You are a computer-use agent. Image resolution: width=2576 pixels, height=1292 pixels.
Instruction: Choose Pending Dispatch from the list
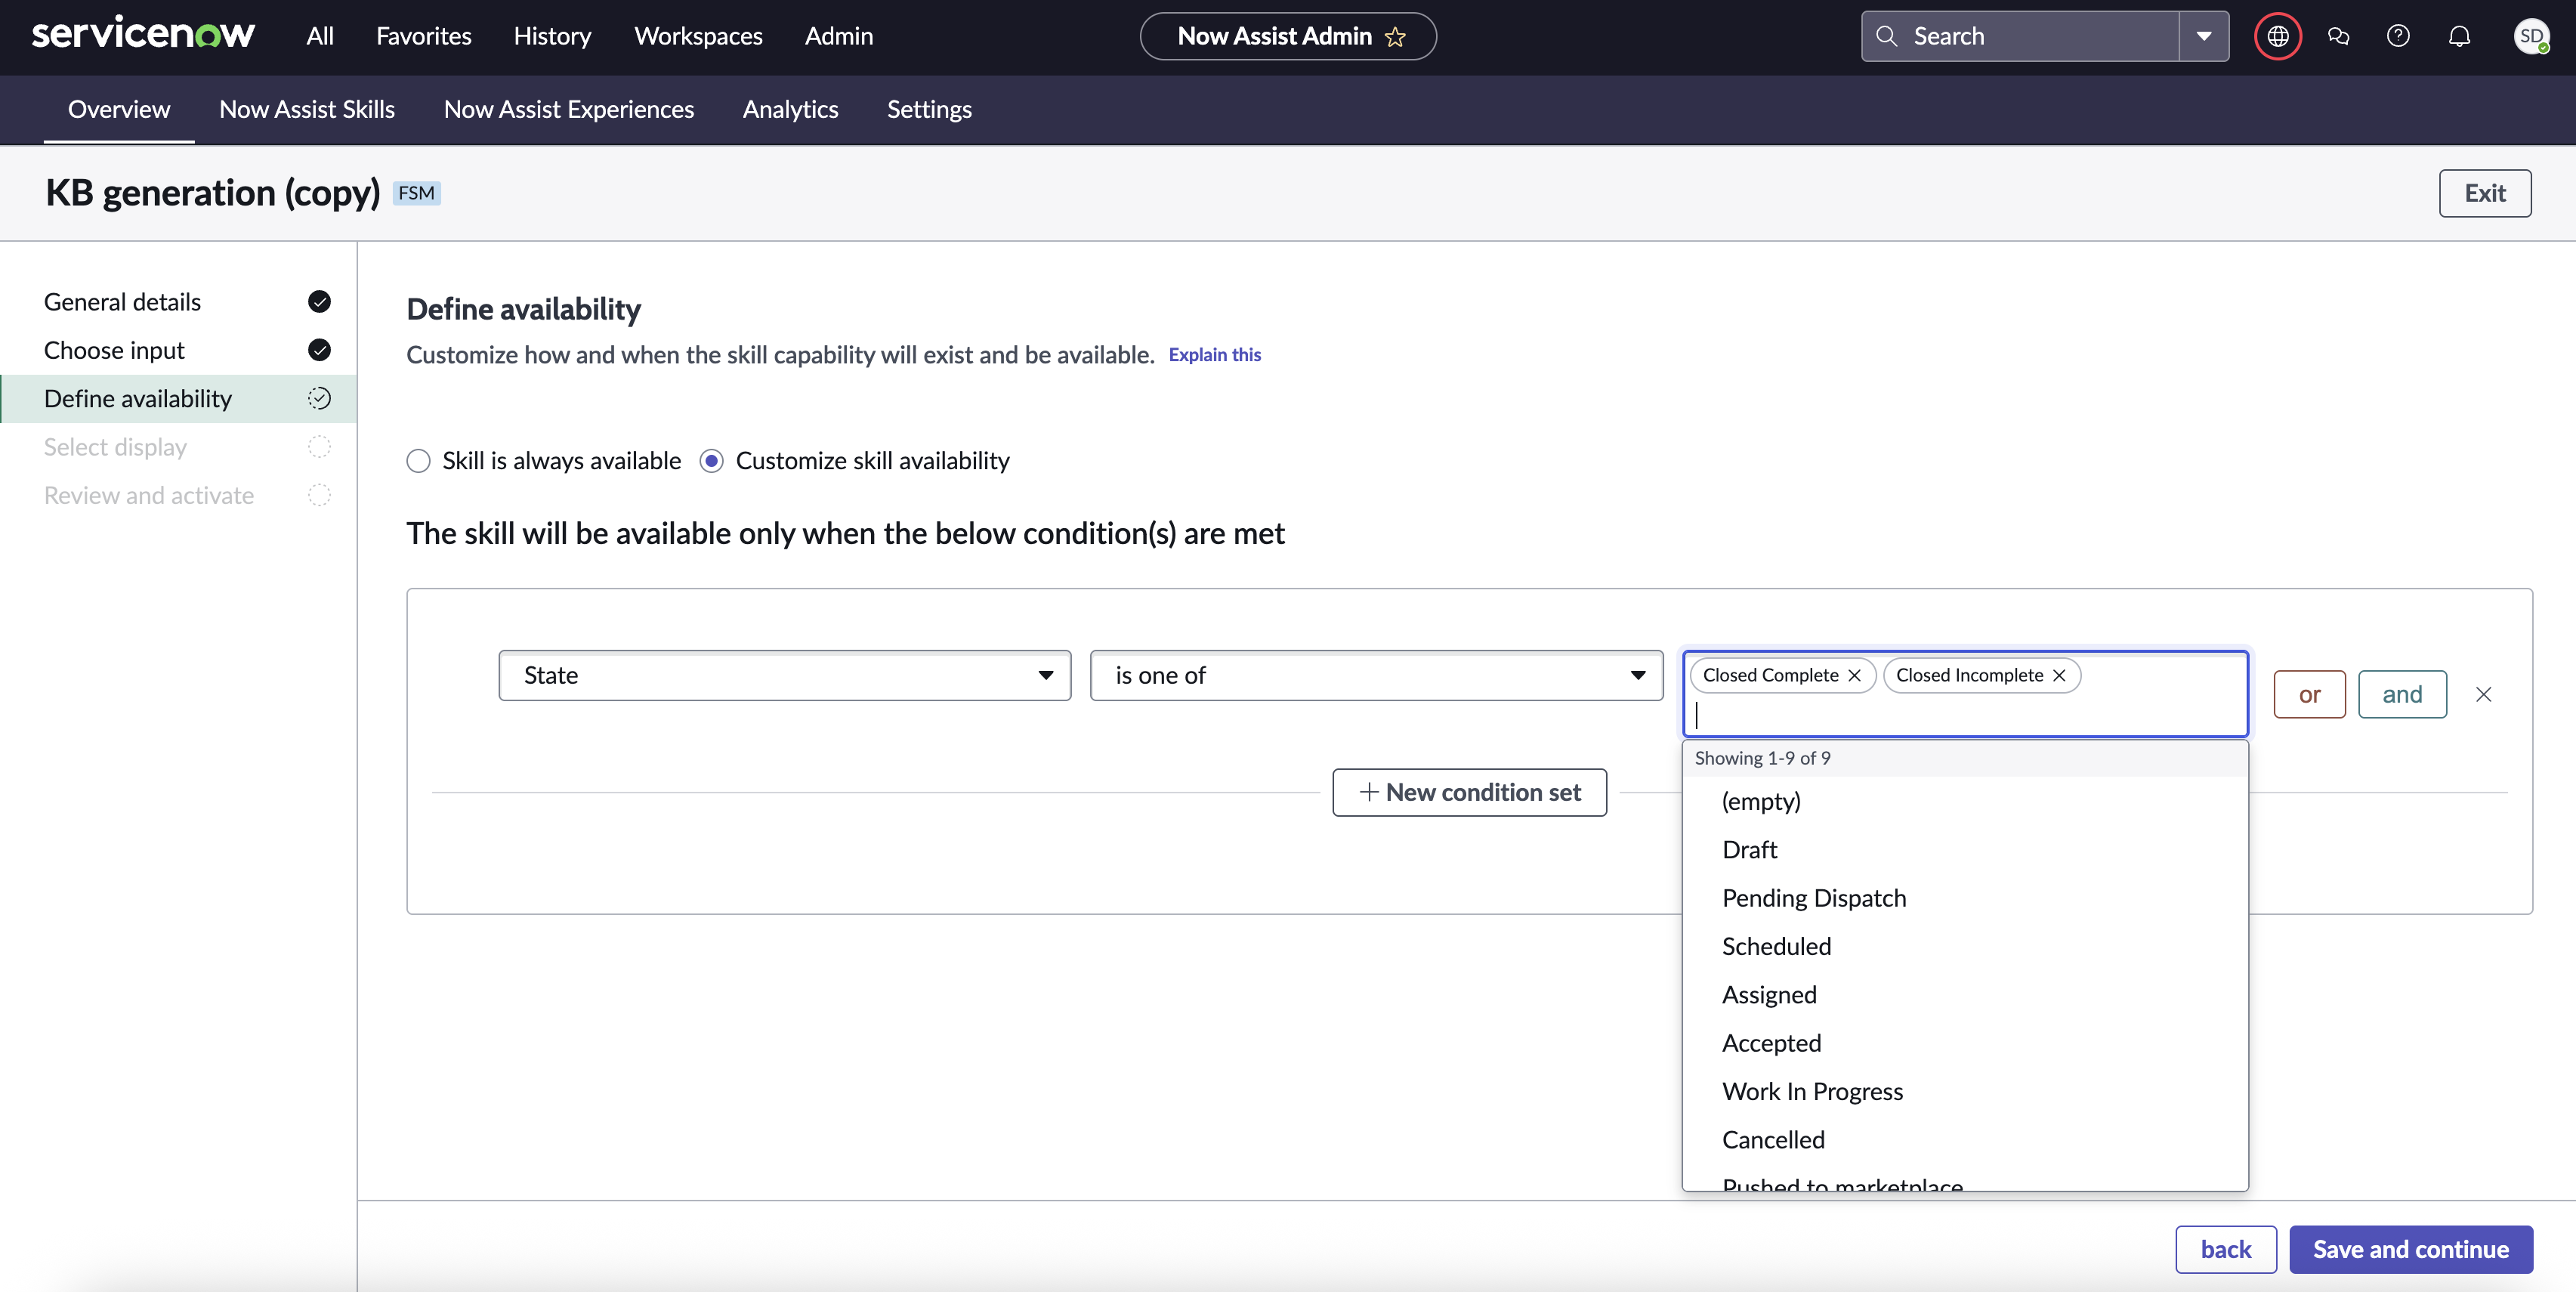1964,898
